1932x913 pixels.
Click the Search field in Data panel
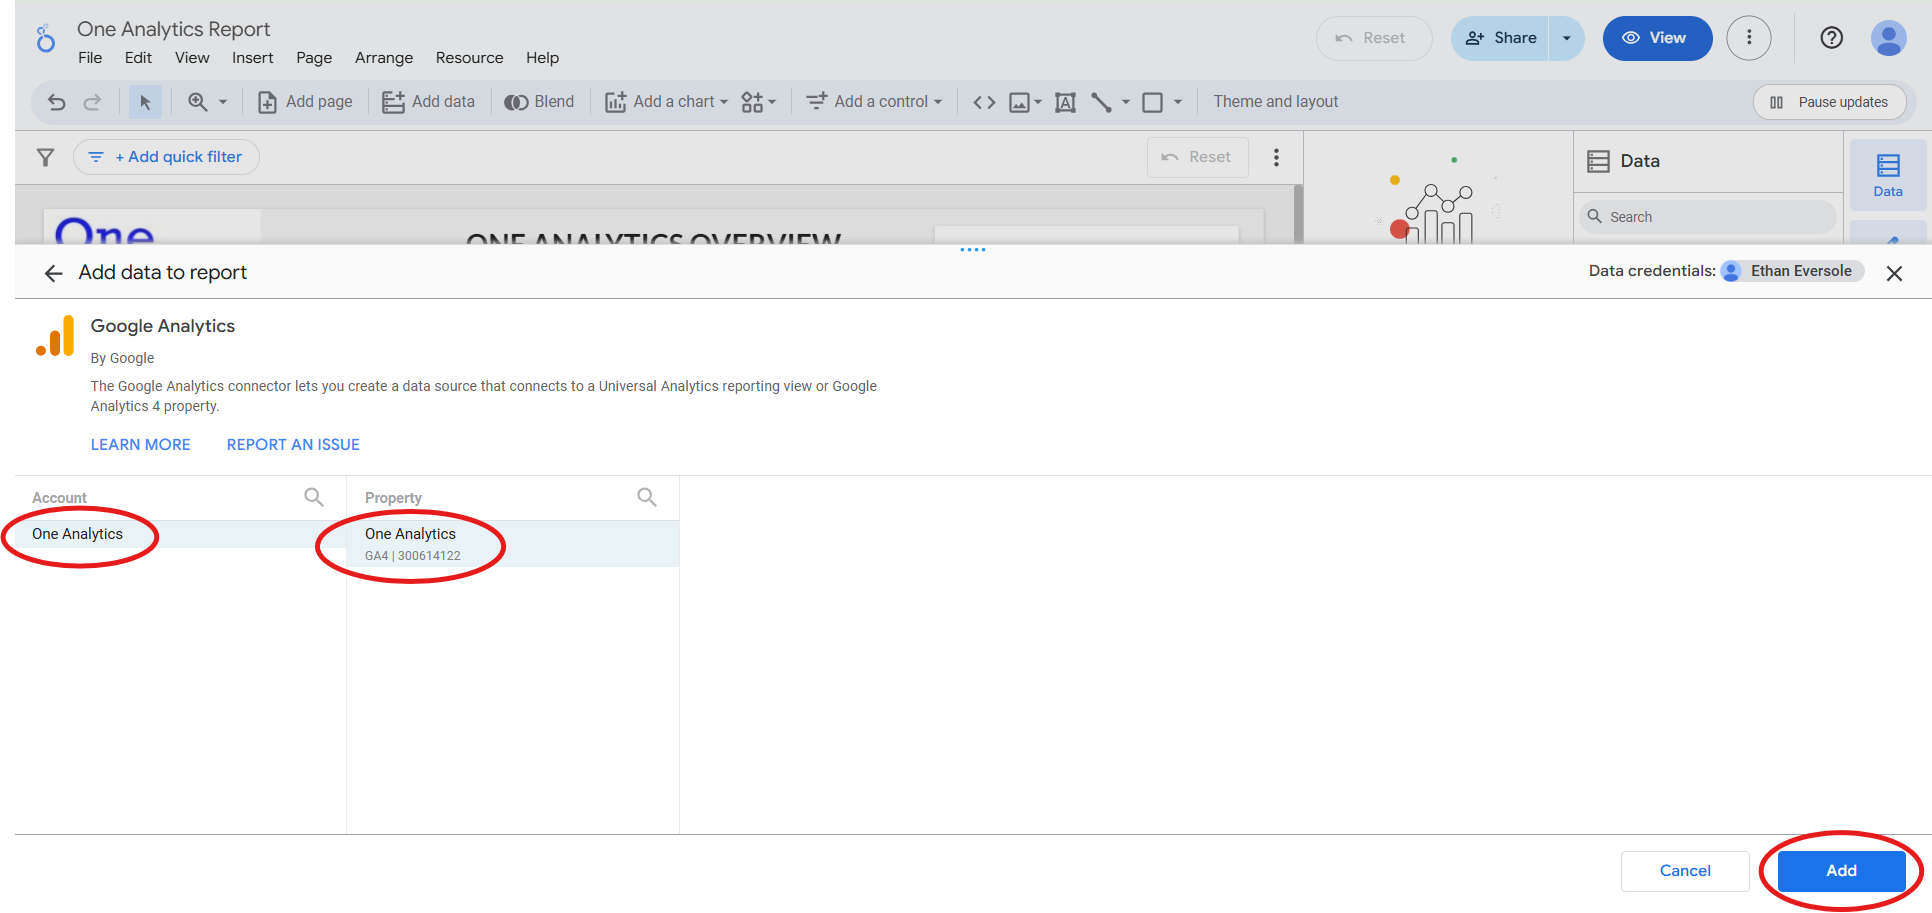1708,217
